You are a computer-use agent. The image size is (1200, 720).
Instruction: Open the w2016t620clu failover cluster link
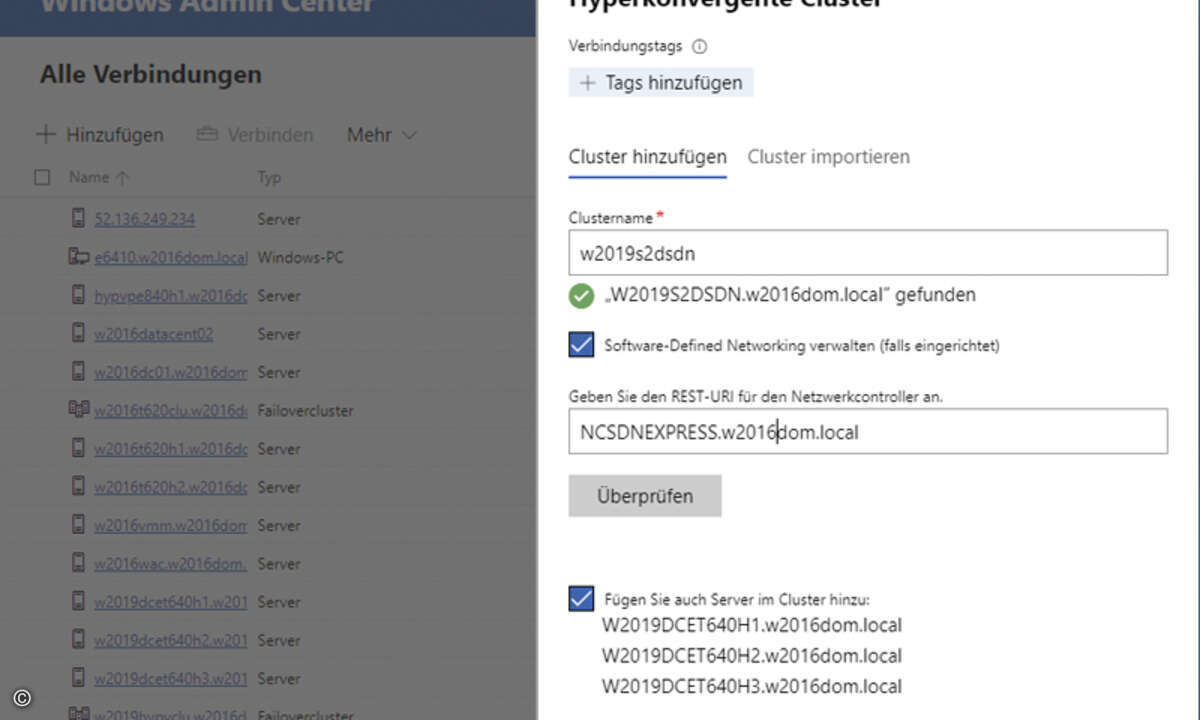(171, 410)
